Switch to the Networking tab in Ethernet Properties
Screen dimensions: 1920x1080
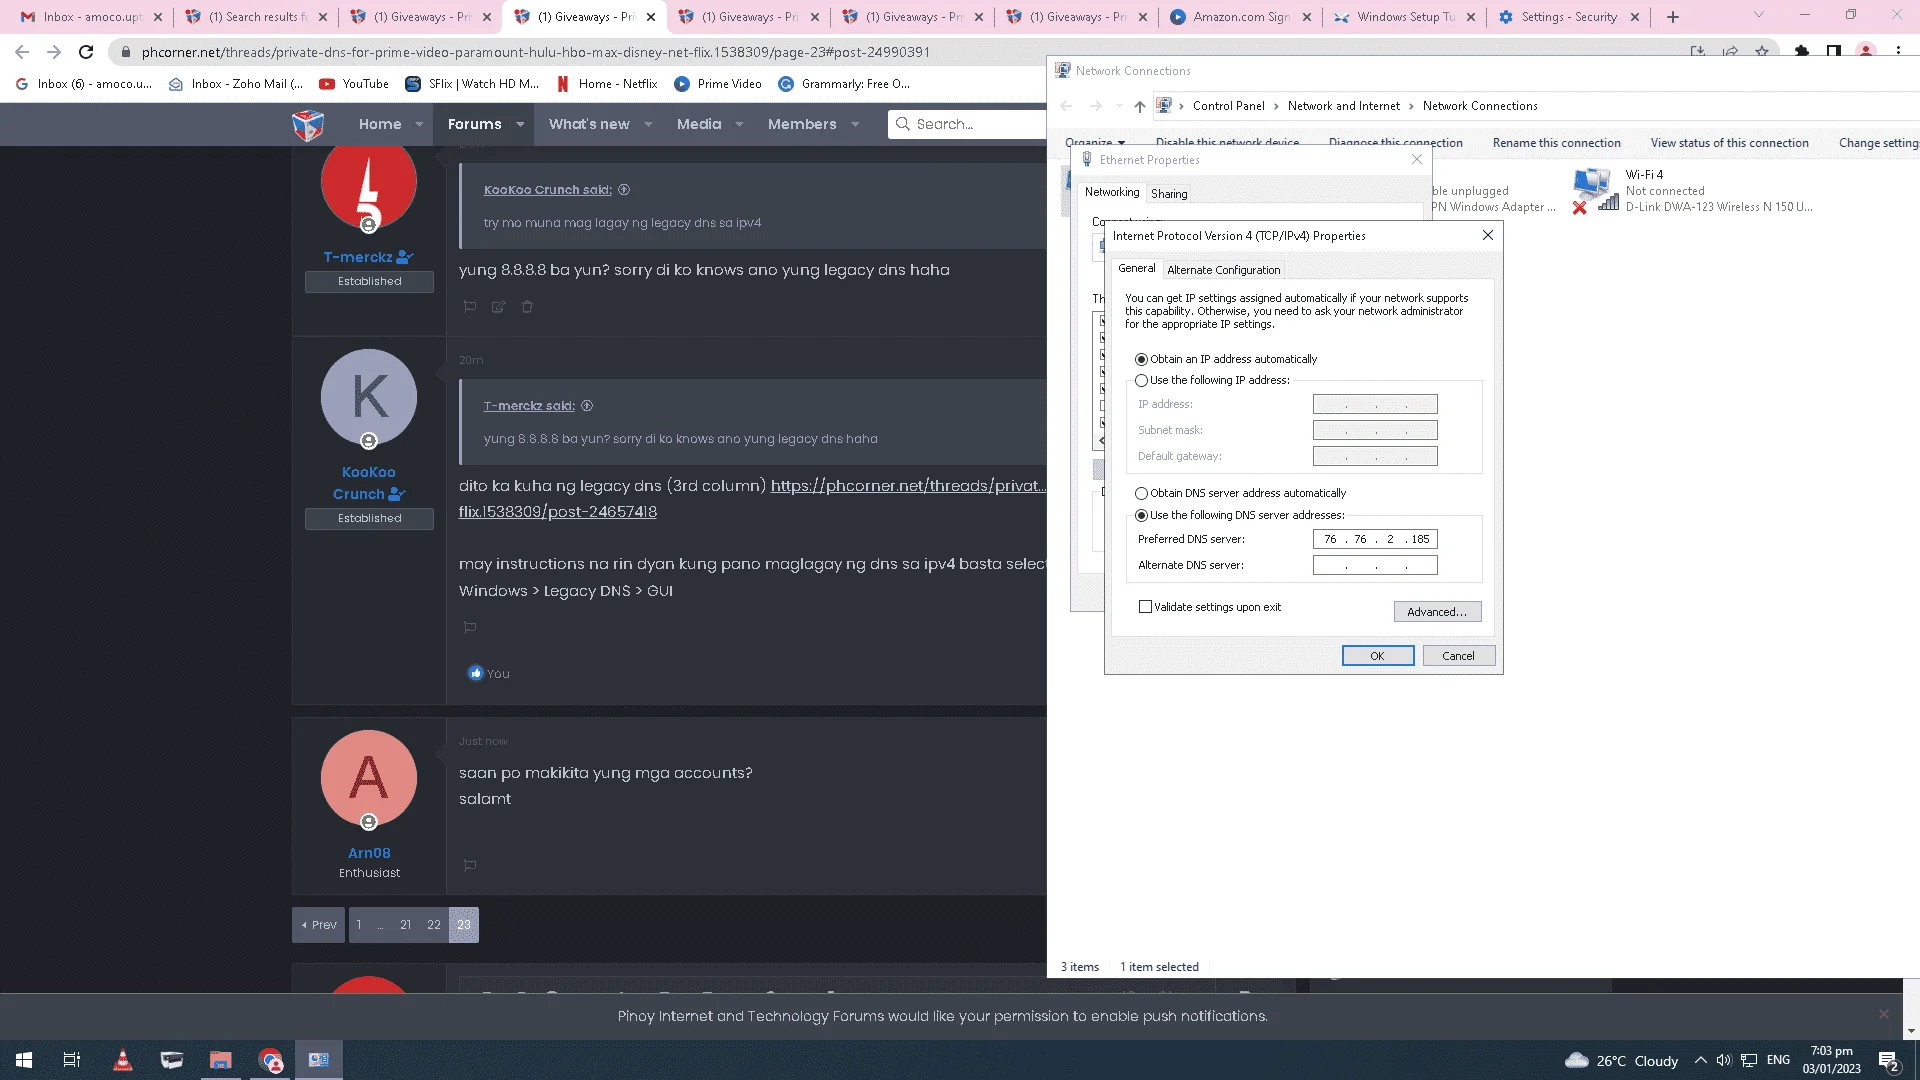[x=1112, y=192]
